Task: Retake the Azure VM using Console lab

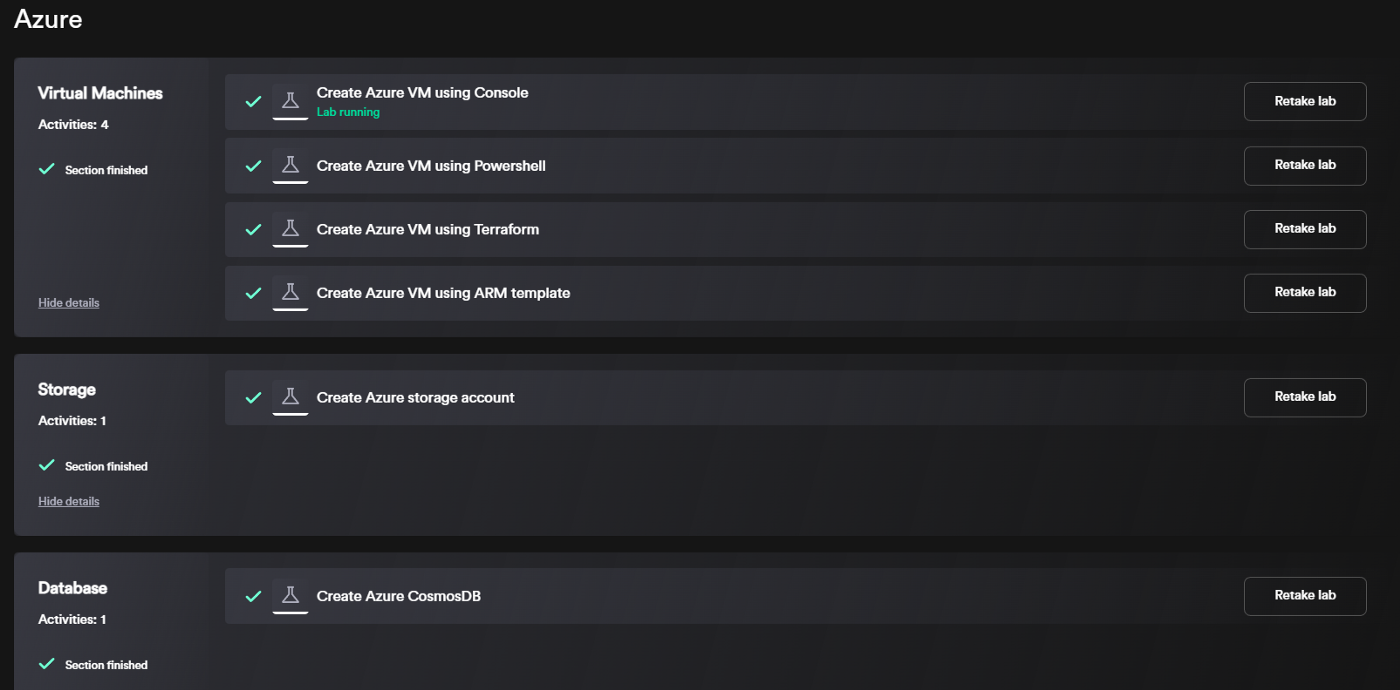Action: pos(1305,101)
